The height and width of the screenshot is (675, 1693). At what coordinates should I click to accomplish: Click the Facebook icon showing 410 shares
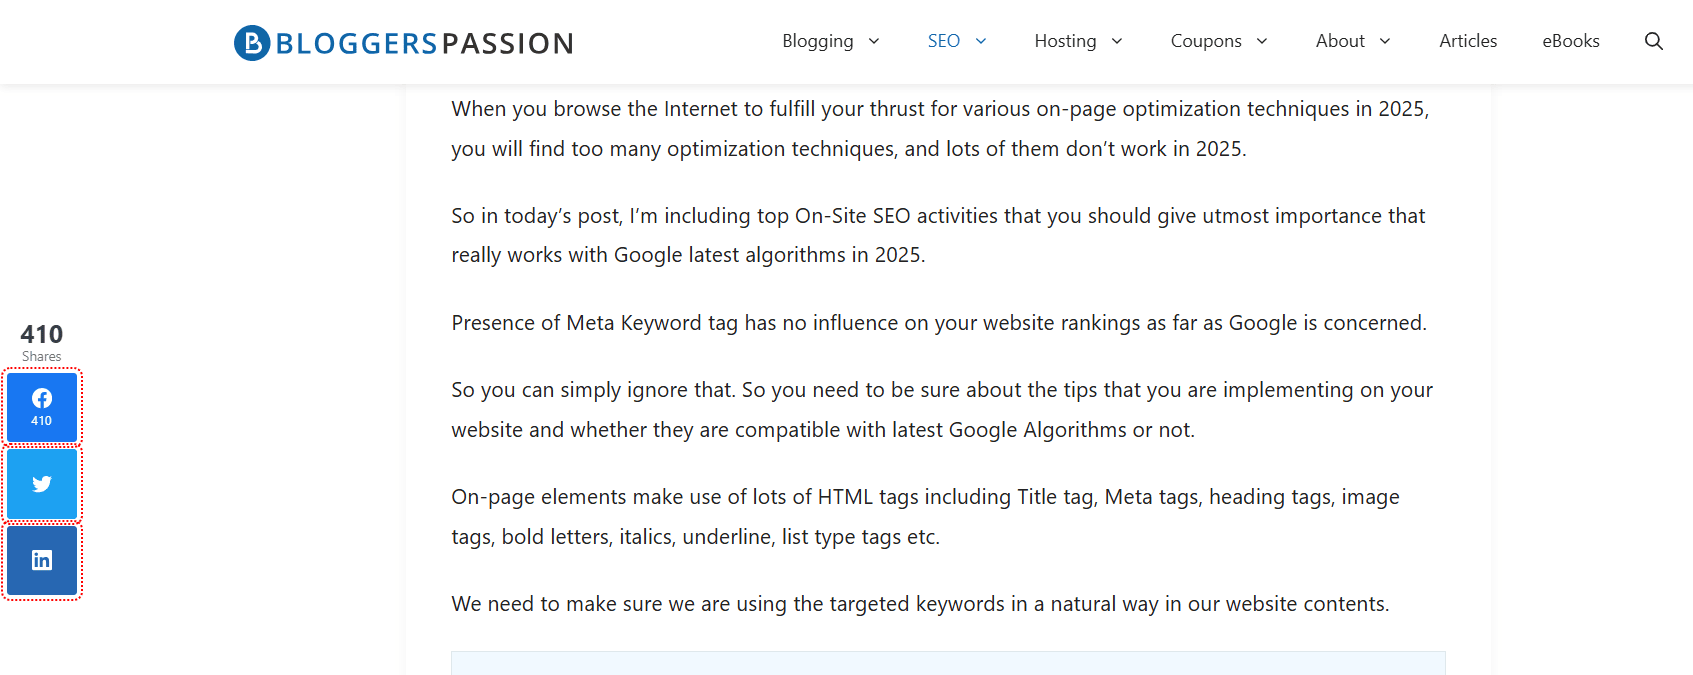tap(41, 406)
